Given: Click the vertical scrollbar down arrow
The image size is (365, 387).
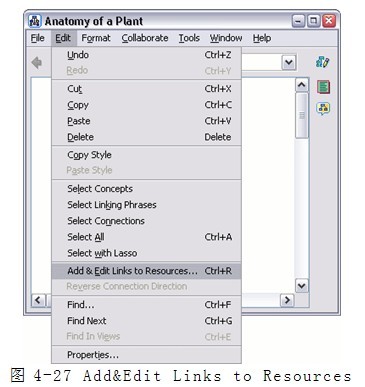Looking at the screenshot, I should (302, 286).
